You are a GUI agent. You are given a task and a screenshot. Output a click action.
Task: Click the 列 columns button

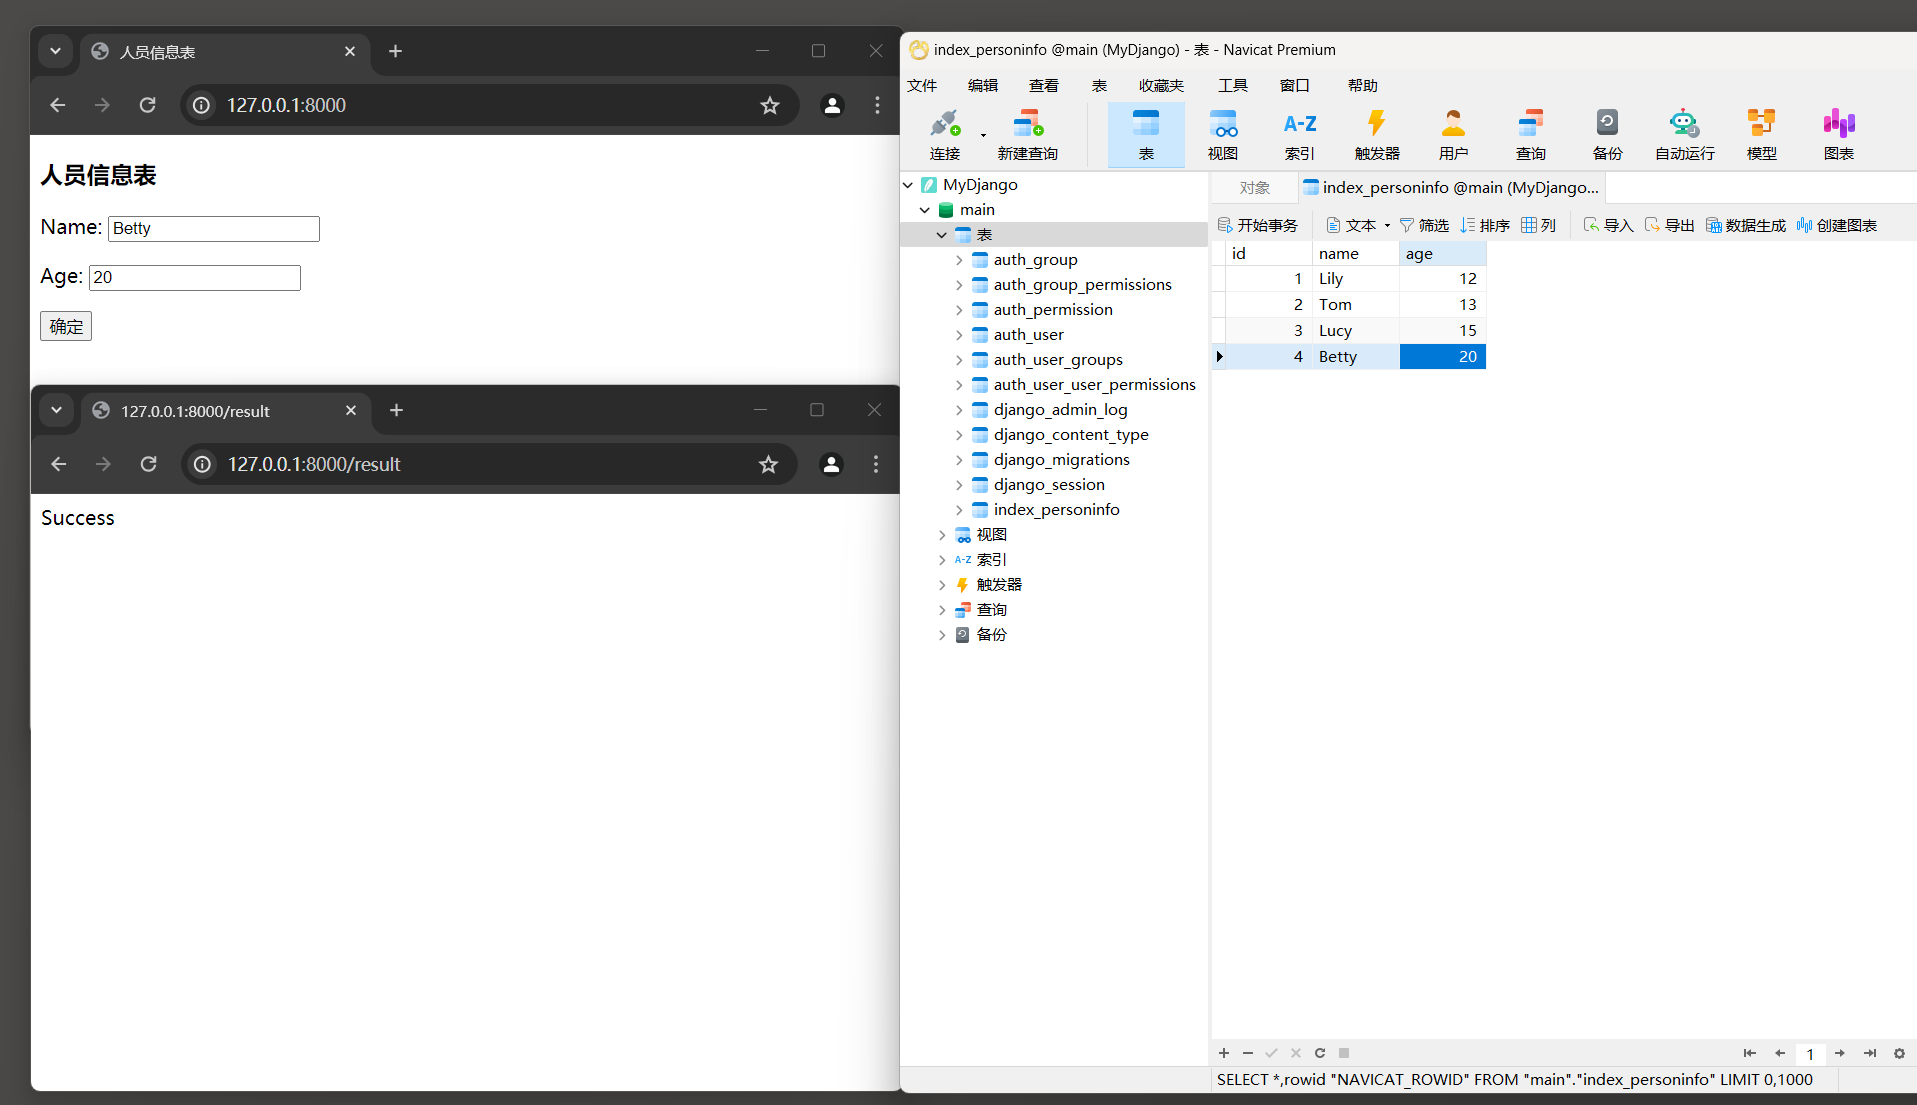1539,226
